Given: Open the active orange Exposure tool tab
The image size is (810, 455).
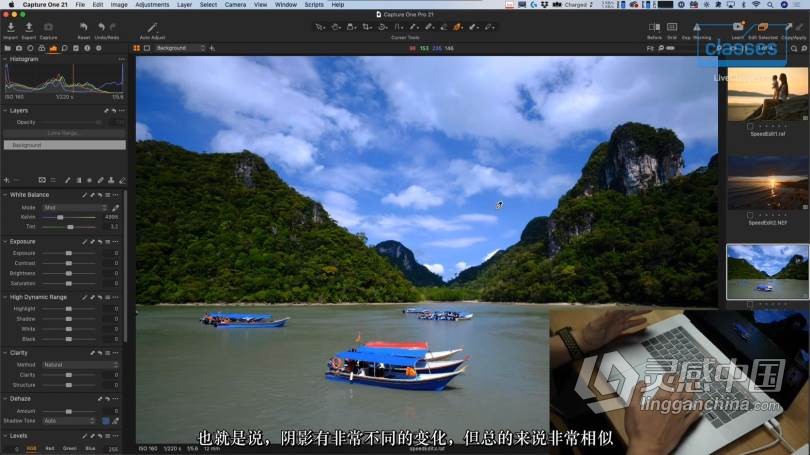Looking at the screenshot, I should click(53, 48).
